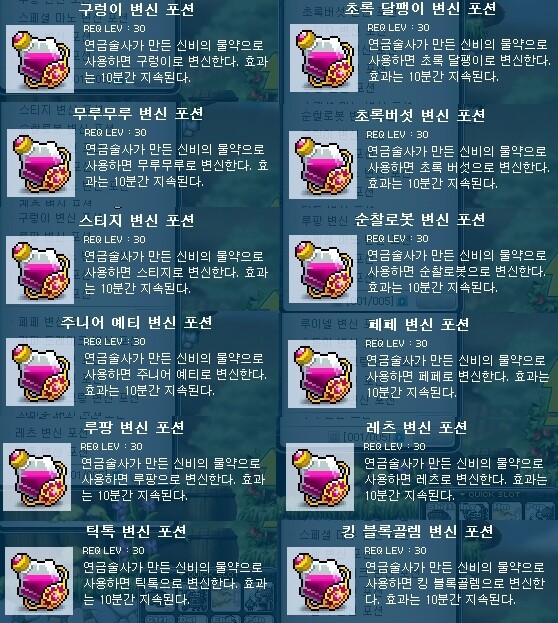558x623 pixels.
Task: Click the 주니어 예티 변신 포션 icon
Action: [40, 372]
